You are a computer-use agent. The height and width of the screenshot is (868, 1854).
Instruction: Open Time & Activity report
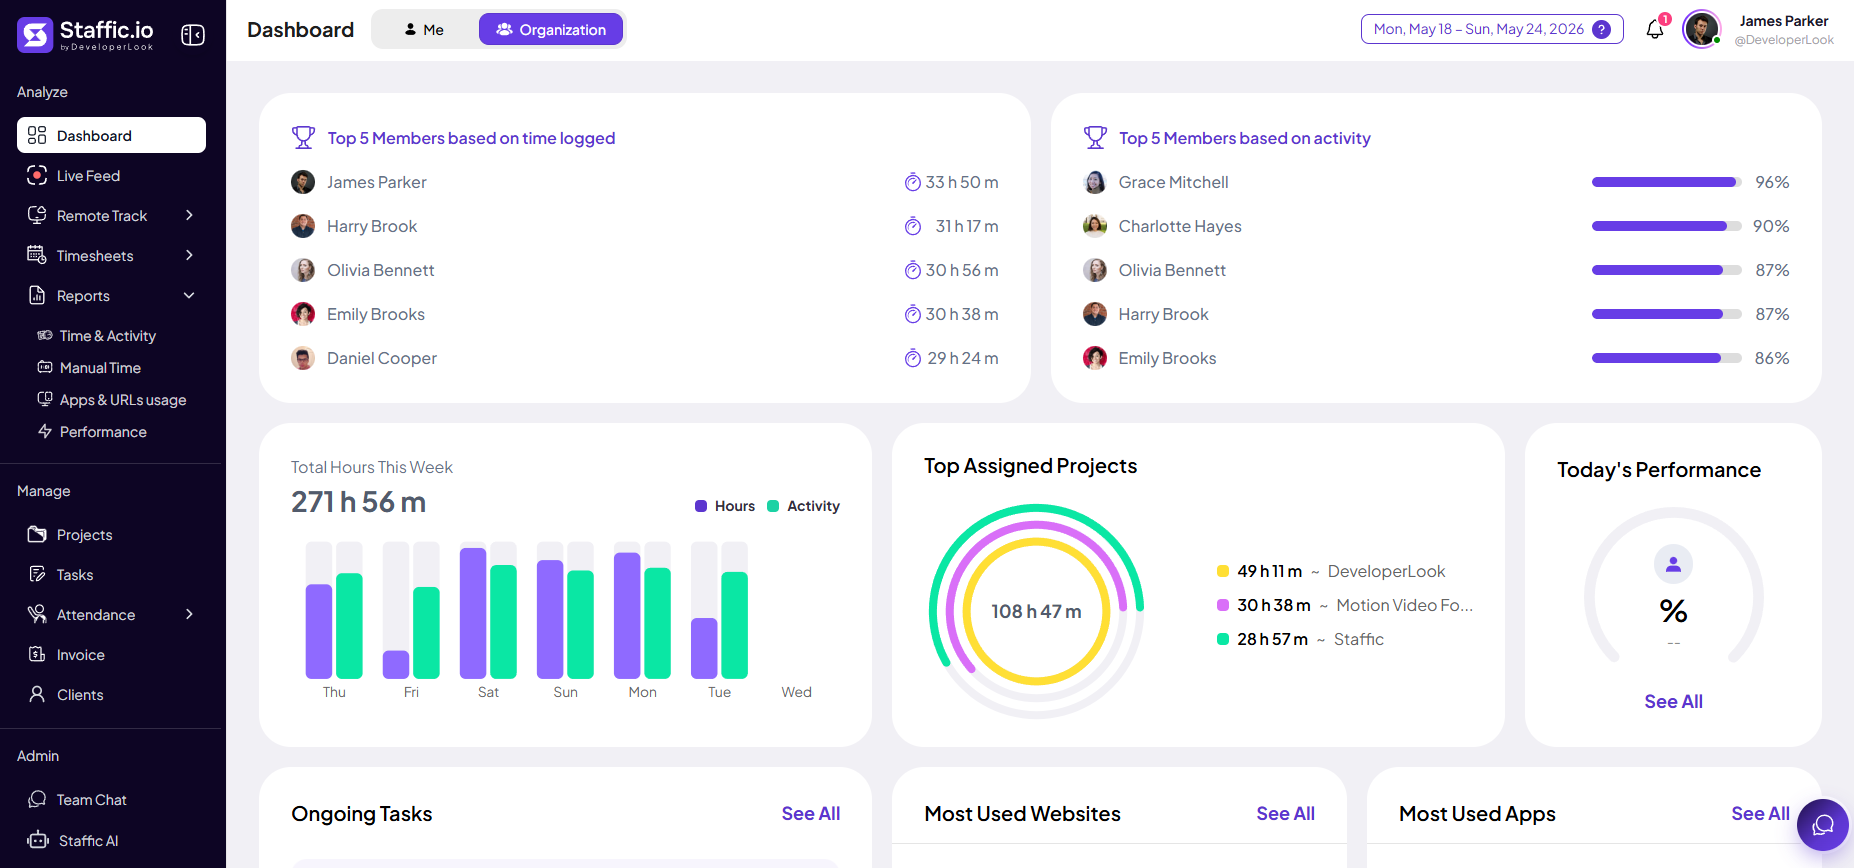point(107,335)
